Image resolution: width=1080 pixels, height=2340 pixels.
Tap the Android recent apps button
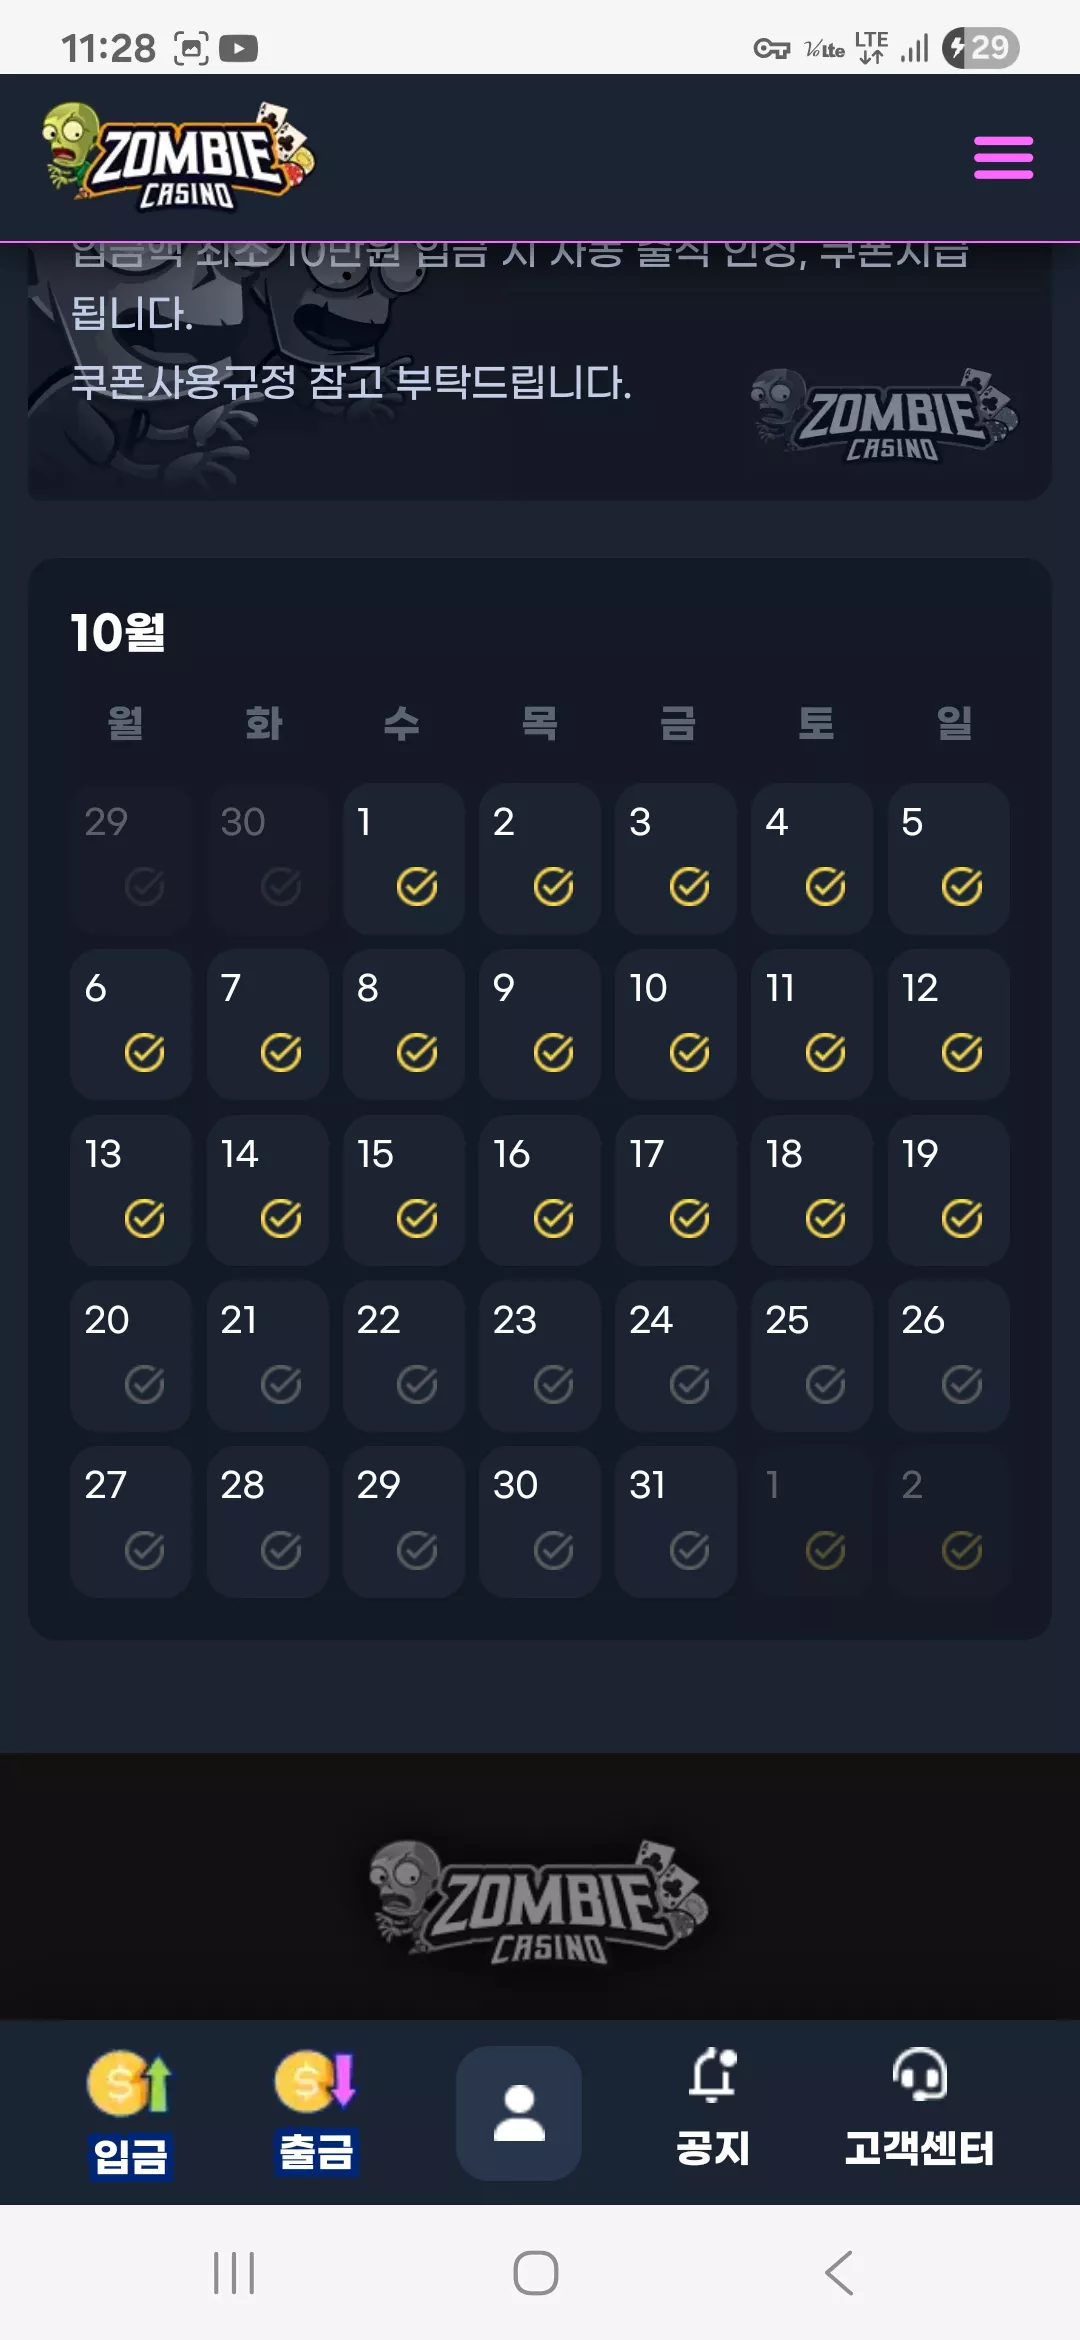click(x=234, y=2273)
